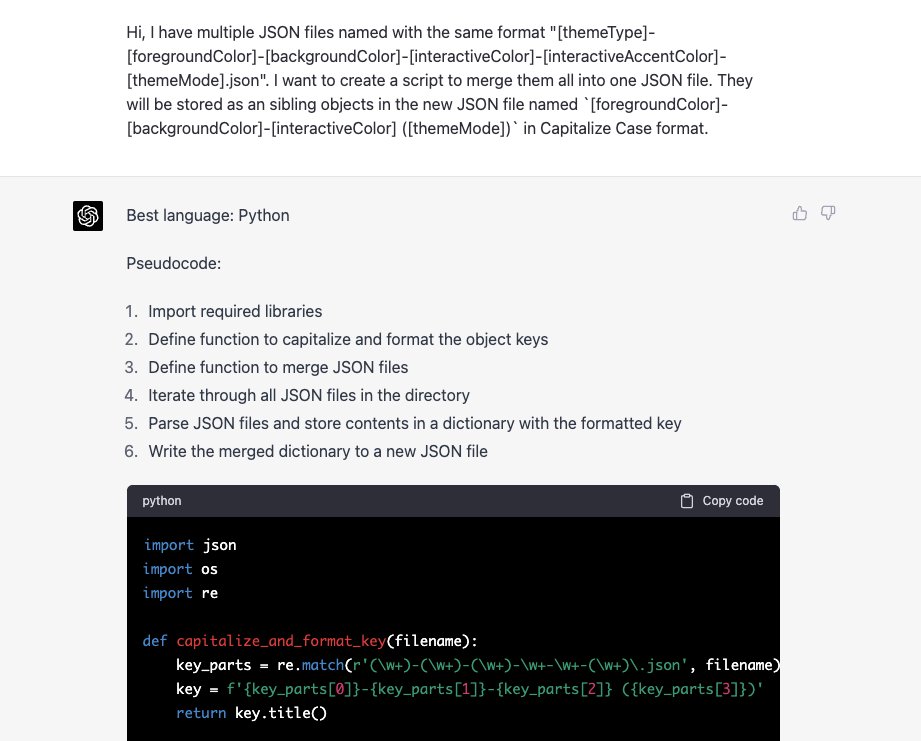Click the 'import re' code line
The image size is (921, 741).
click(180, 594)
